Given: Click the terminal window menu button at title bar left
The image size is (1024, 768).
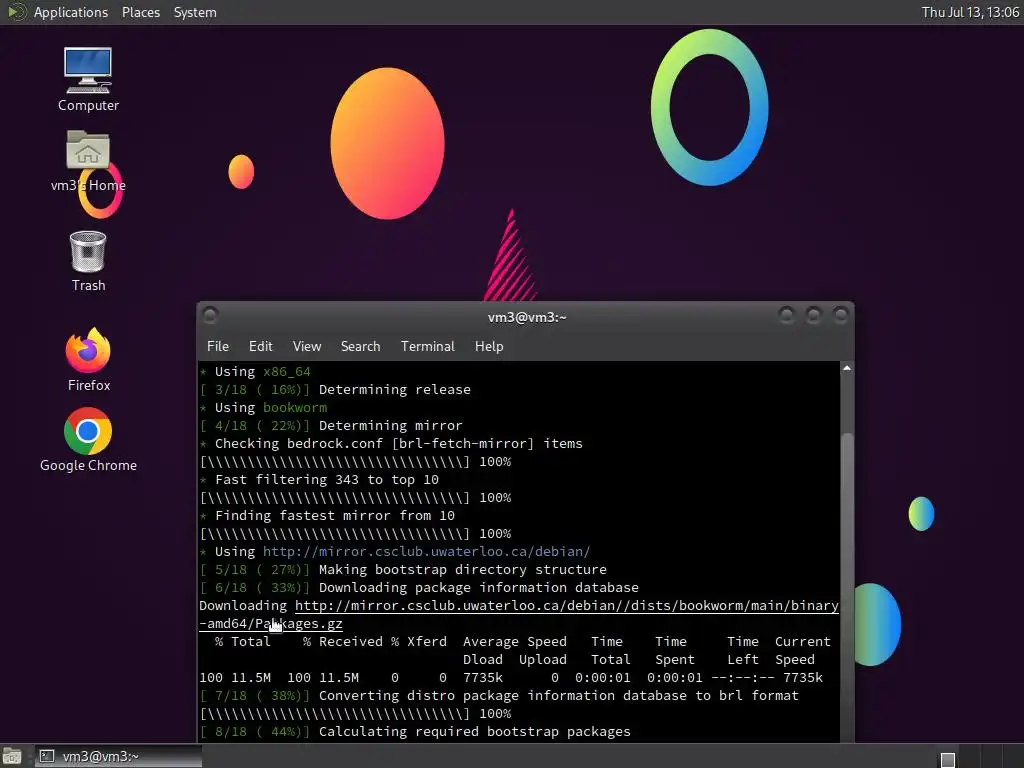Looking at the screenshot, I should (x=210, y=316).
